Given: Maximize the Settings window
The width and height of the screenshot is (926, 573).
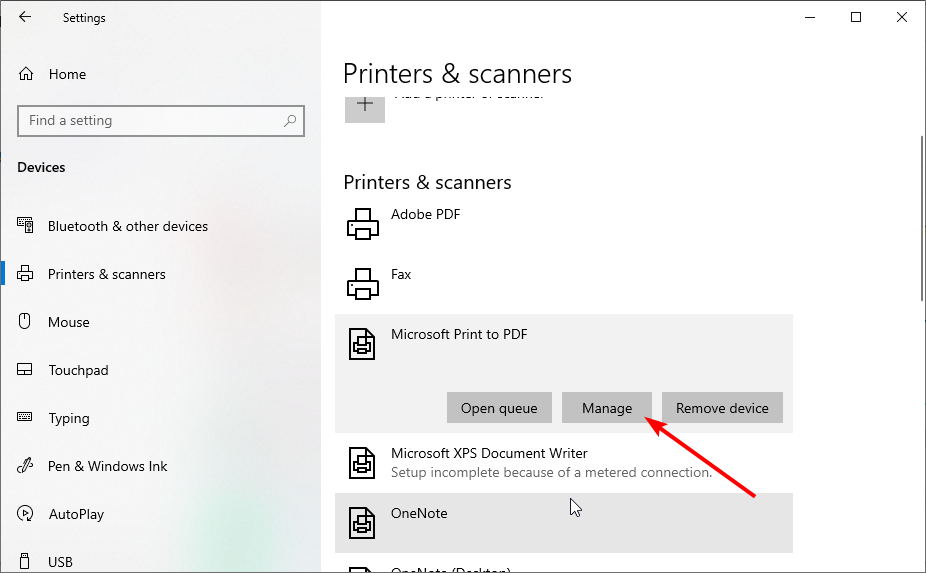Looking at the screenshot, I should (x=856, y=17).
